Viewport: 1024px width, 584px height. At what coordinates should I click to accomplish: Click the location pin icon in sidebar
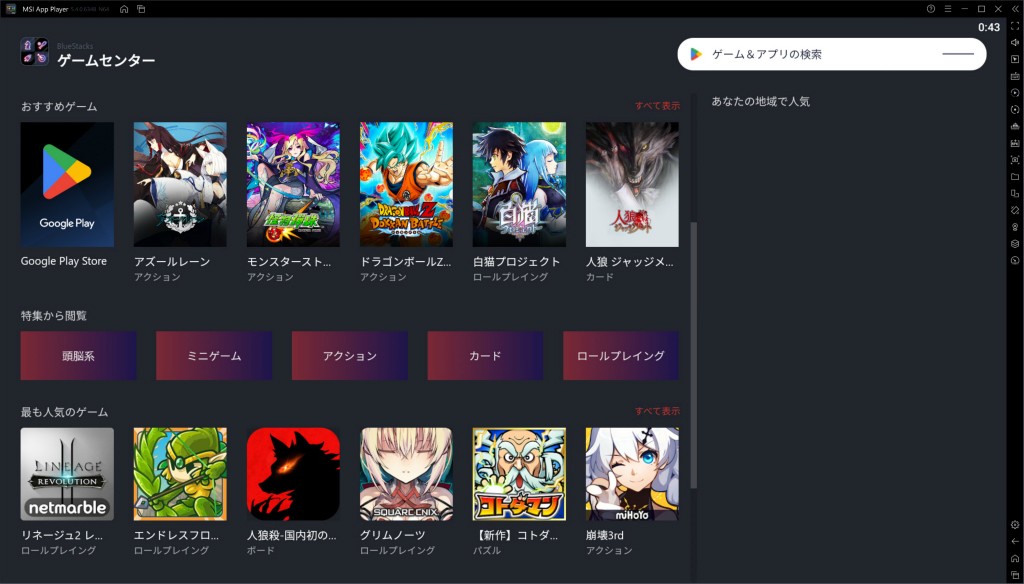1015,227
